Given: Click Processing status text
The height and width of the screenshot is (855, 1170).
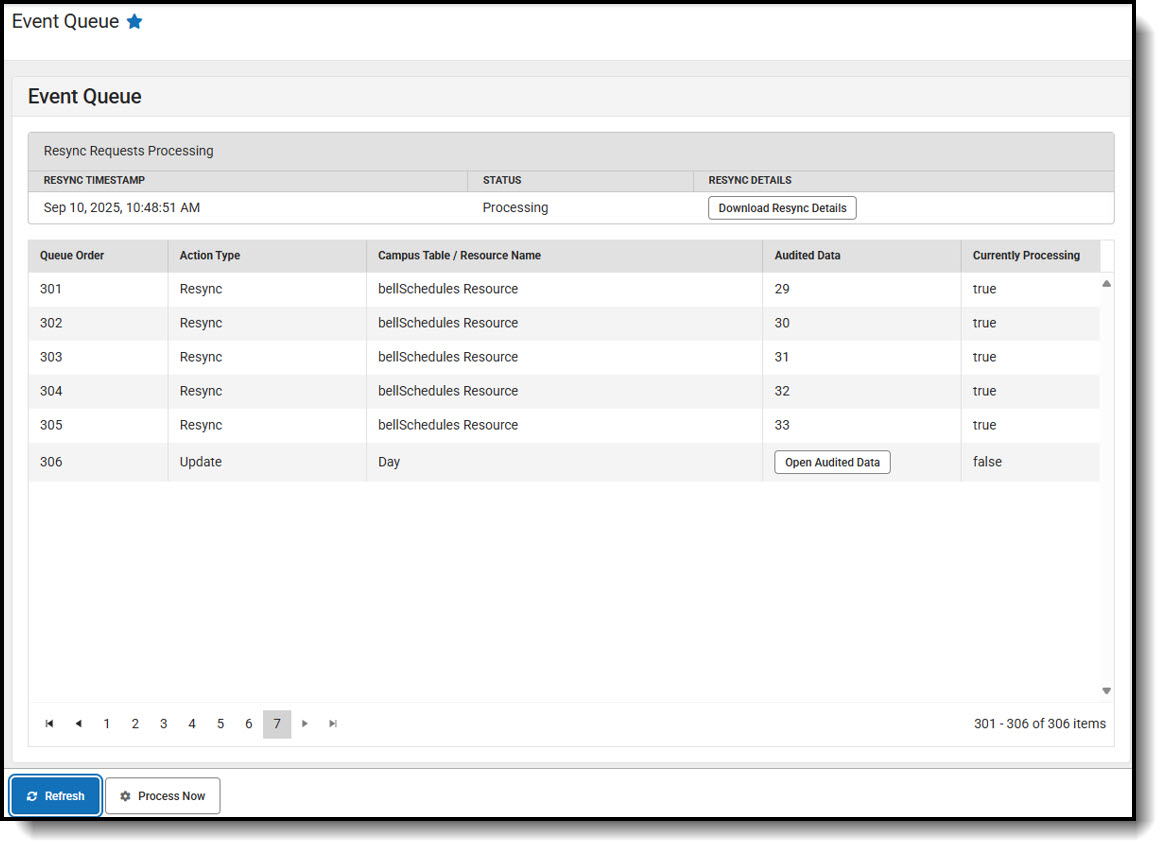Looking at the screenshot, I should point(515,207).
